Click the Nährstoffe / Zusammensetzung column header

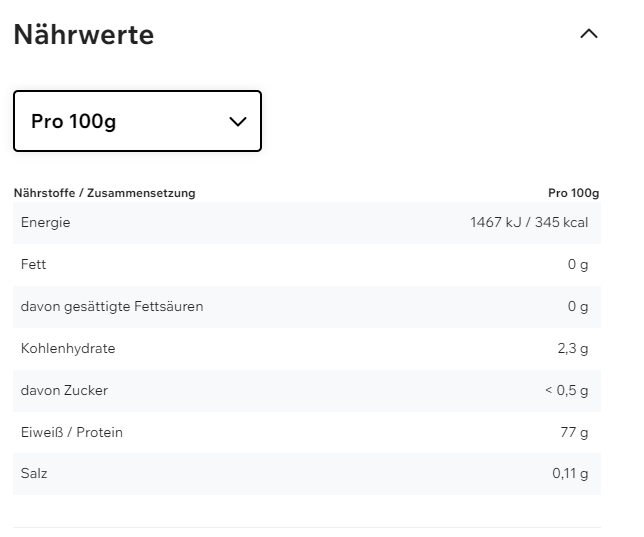[104, 193]
